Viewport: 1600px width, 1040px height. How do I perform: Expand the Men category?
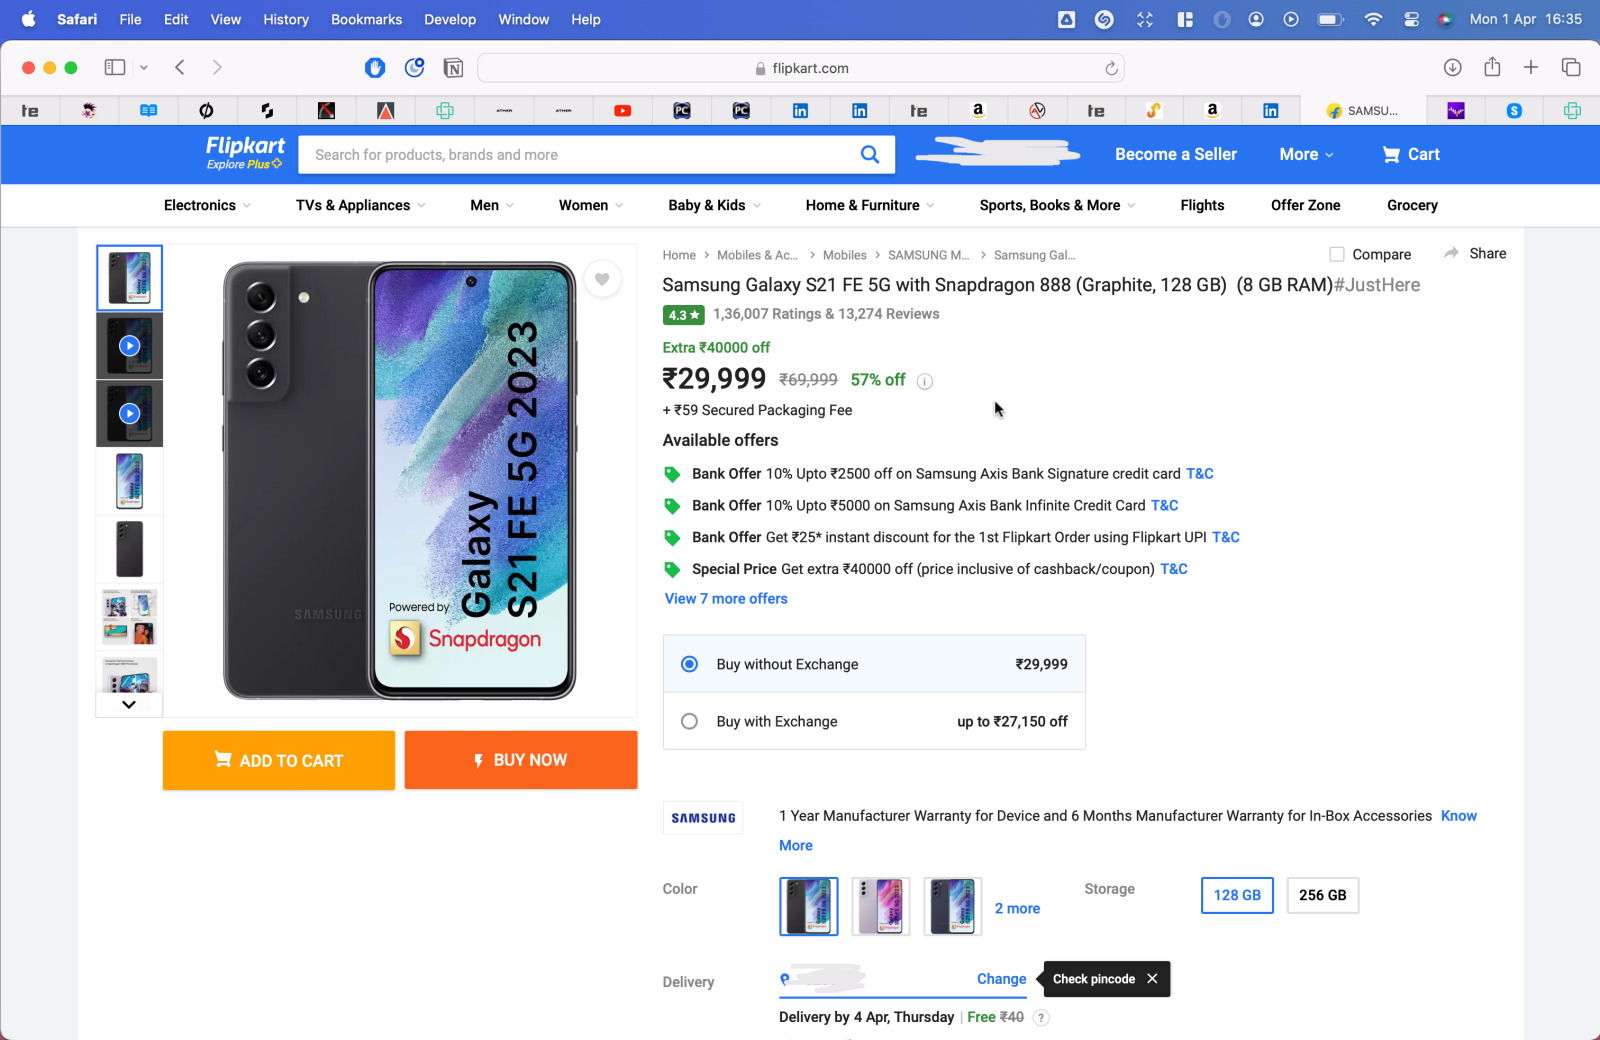[492, 205]
